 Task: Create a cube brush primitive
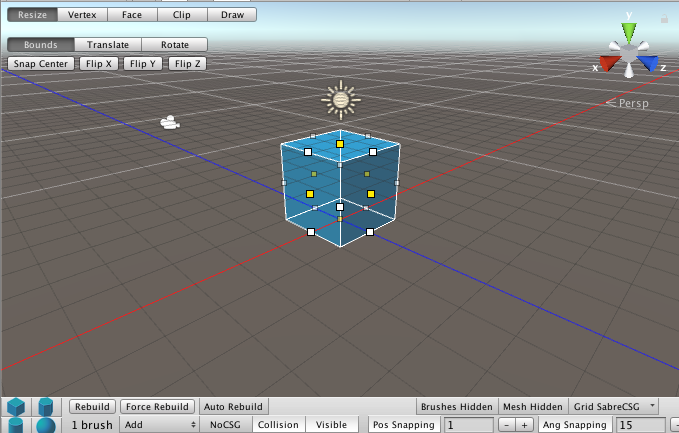click(x=16, y=407)
